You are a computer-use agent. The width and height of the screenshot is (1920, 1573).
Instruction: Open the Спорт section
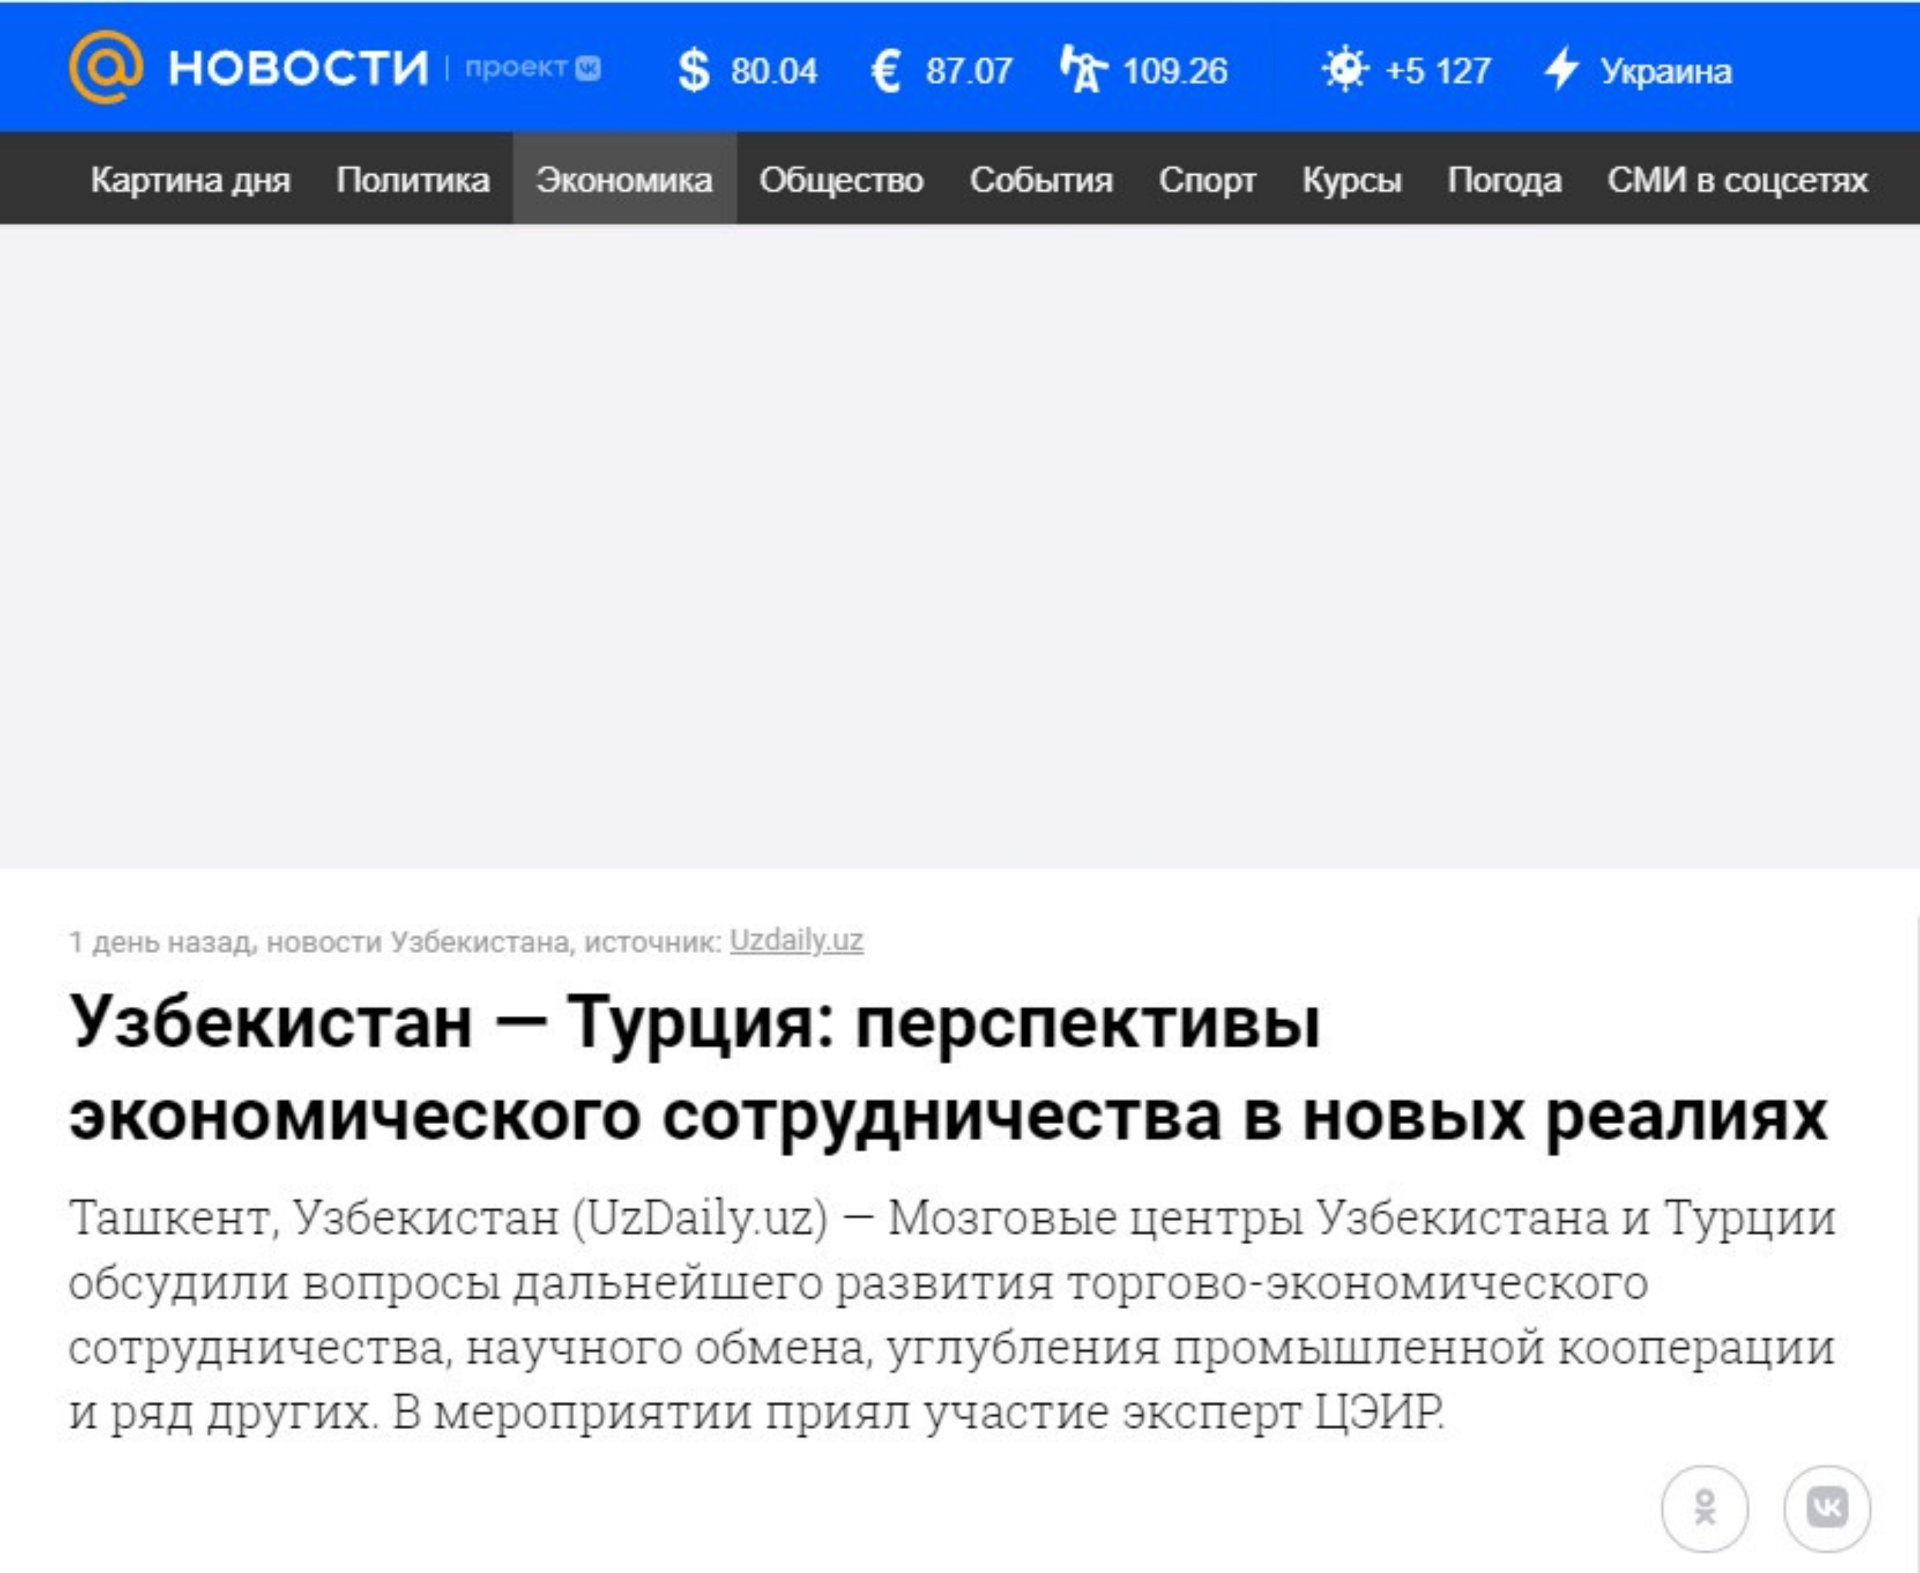[x=1207, y=180]
